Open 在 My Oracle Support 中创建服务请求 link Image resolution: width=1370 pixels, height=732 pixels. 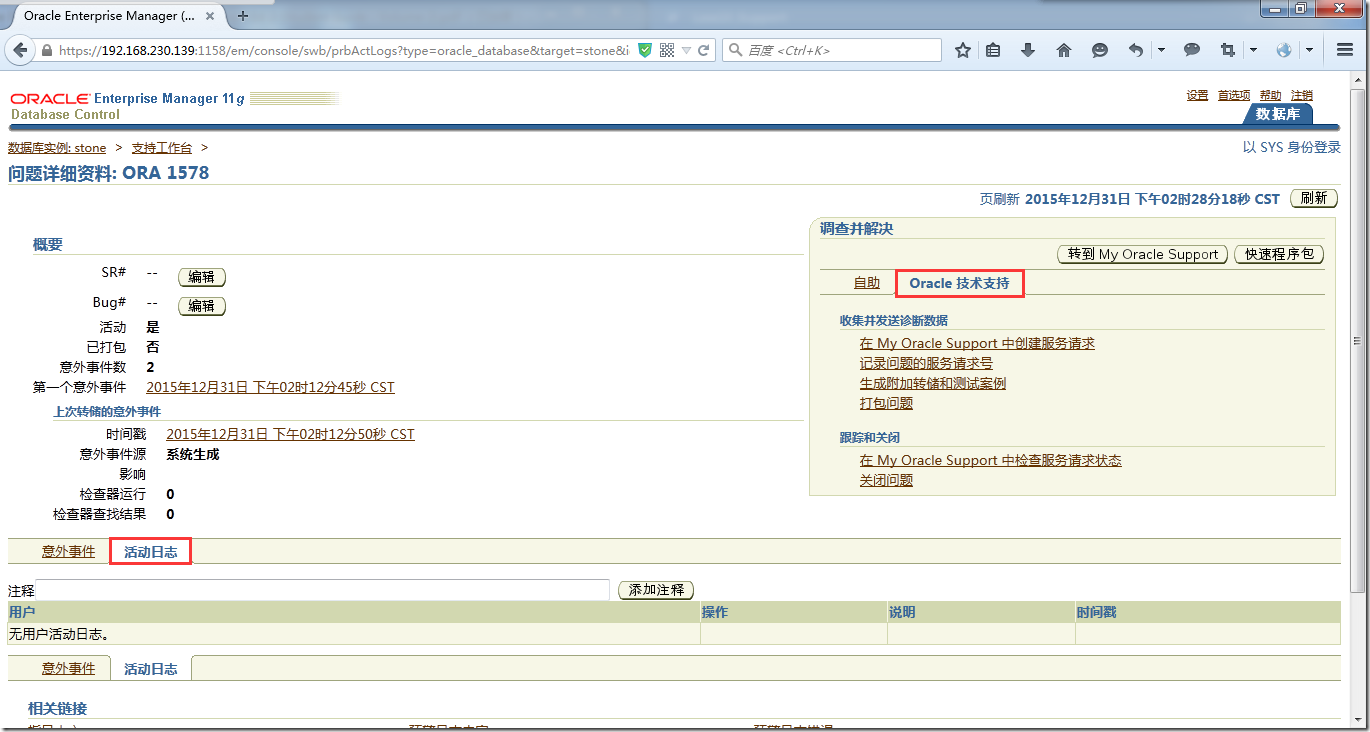coord(977,343)
